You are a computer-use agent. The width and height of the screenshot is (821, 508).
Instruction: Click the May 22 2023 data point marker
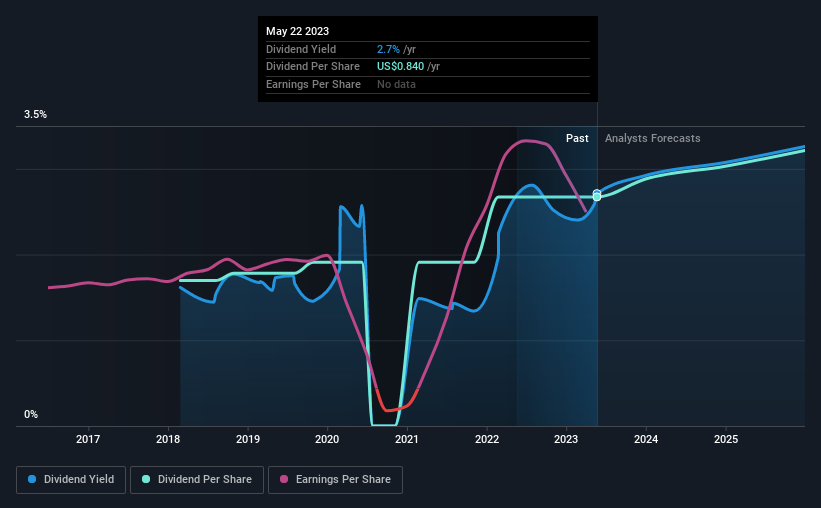(597, 196)
